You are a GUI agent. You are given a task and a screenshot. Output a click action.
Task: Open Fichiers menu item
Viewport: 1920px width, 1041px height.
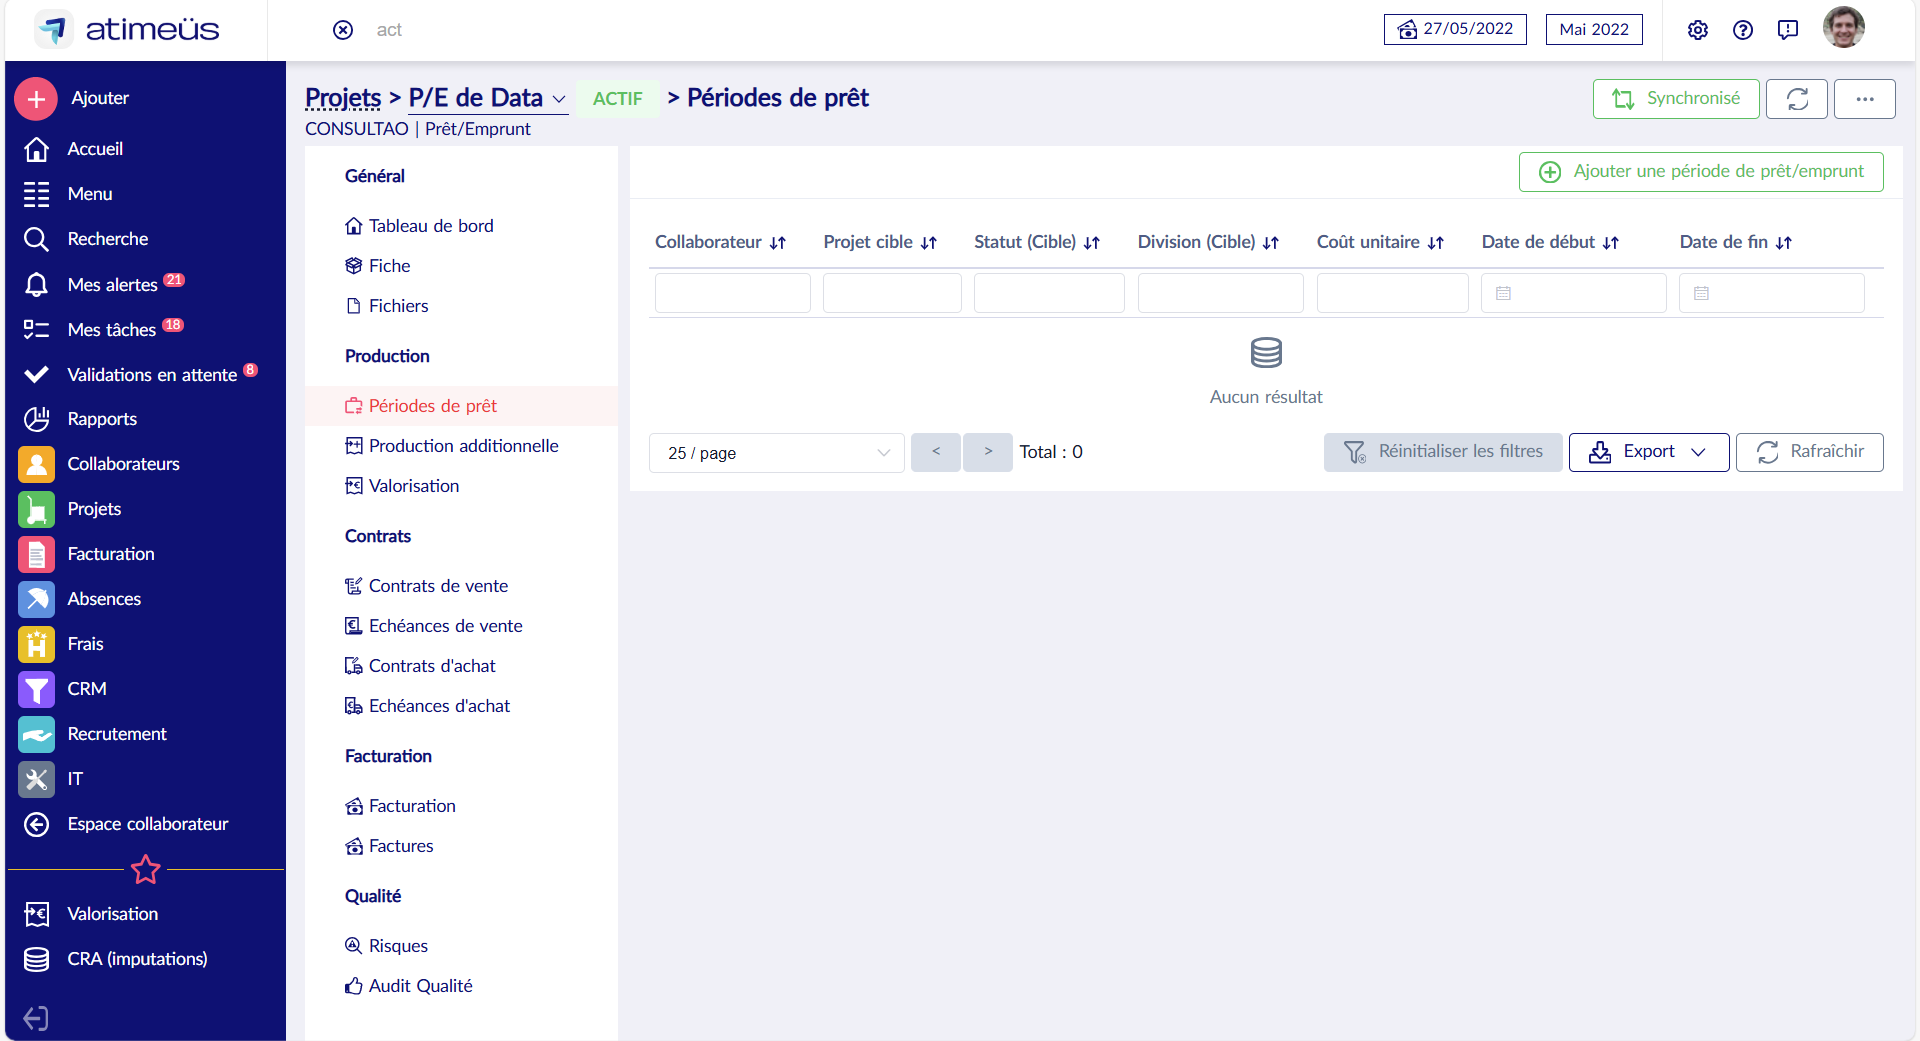coord(387,306)
